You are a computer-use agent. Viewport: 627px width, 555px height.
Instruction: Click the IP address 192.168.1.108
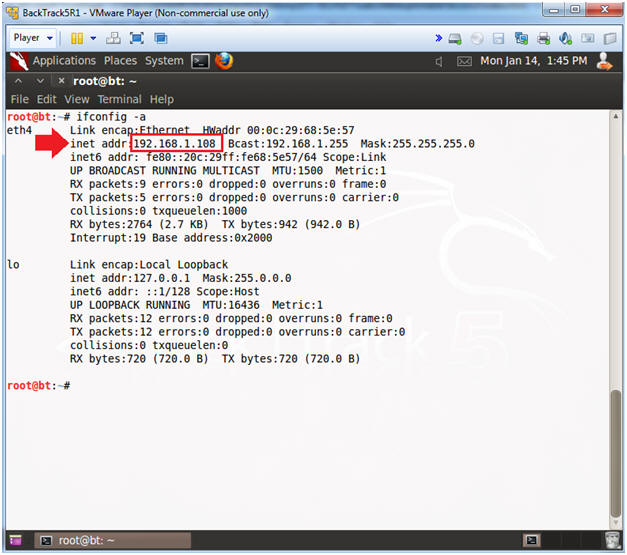point(174,144)
